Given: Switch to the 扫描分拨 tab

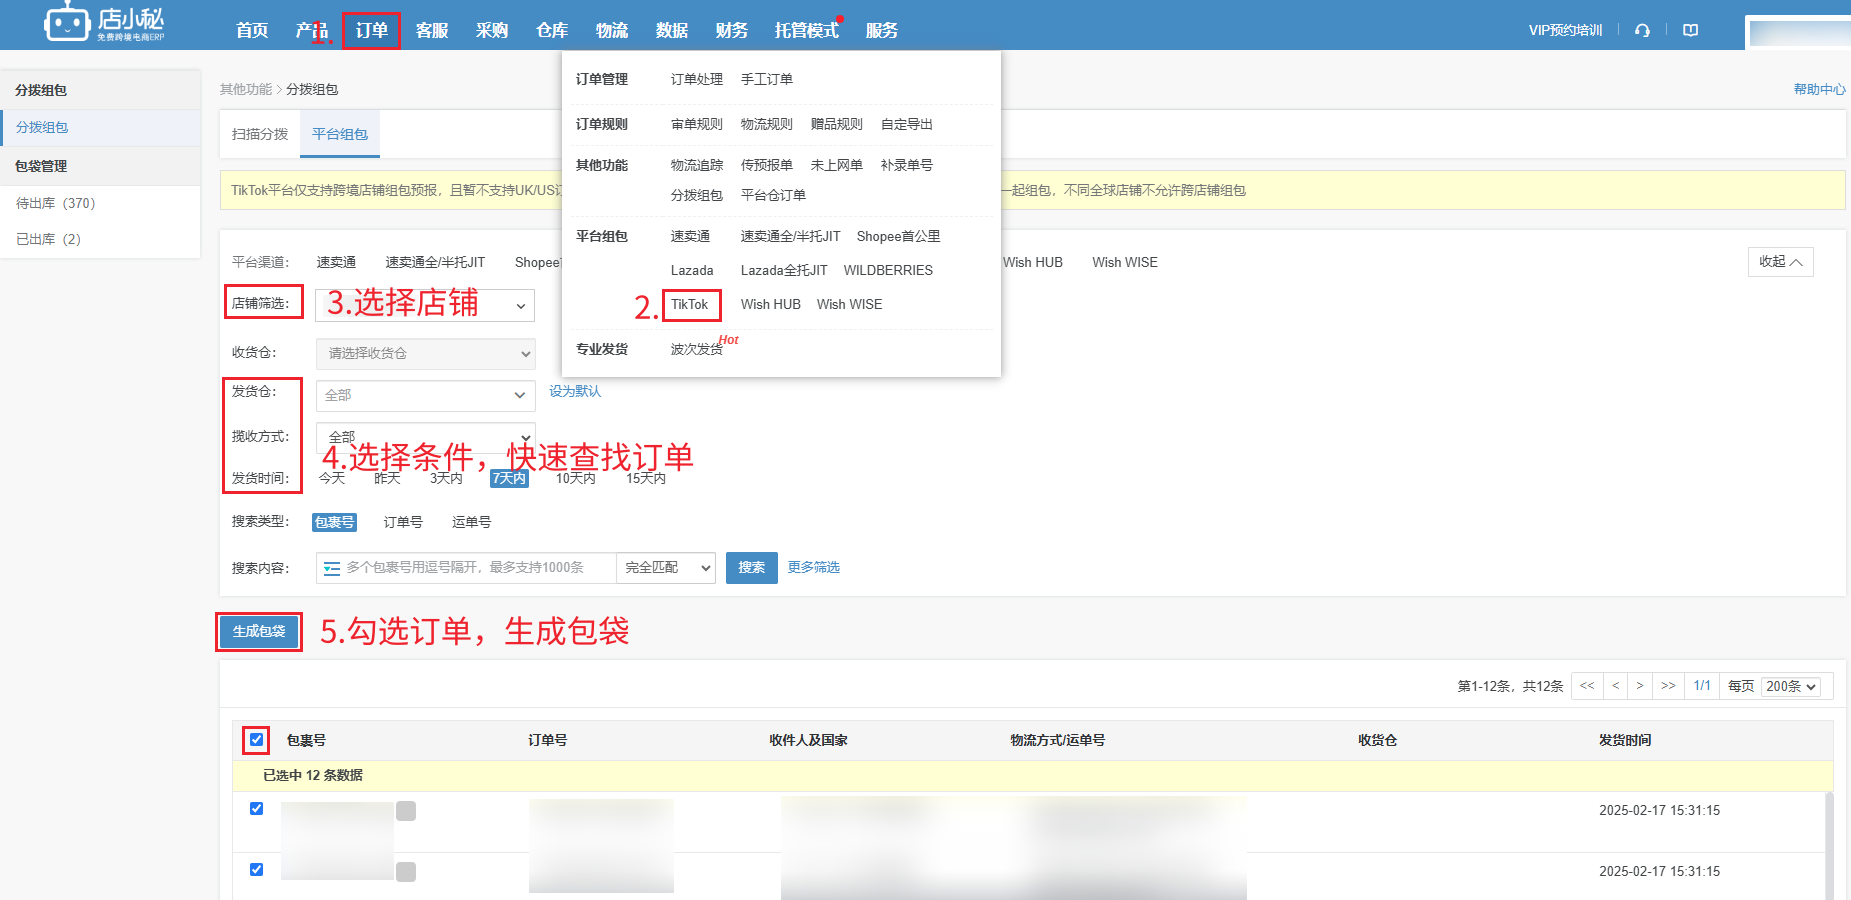Looking at the screenshot, I should pyautogui.click(x=260, y=134).
